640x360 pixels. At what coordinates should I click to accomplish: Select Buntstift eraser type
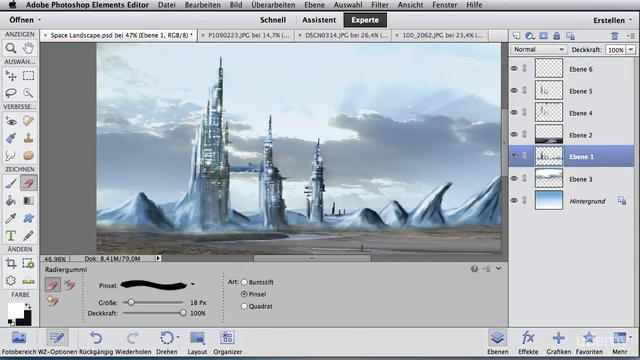pyautogui.click(x=244, y=282)
